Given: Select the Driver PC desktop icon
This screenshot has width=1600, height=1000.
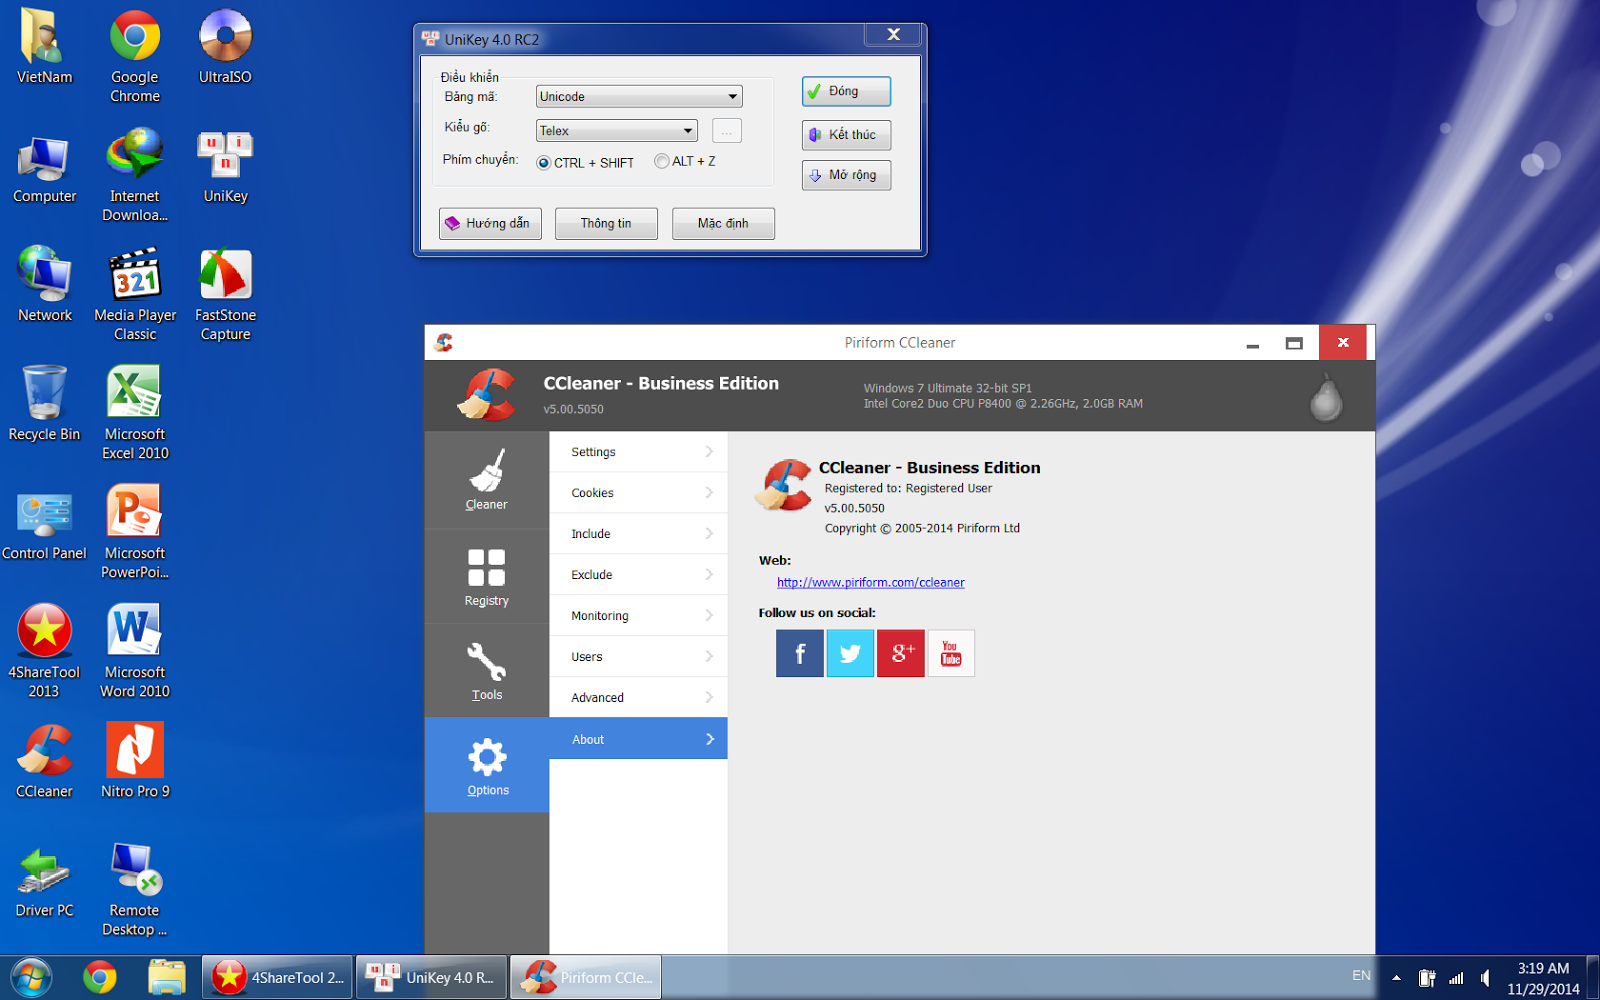Looking at the screenshot, I should point(44,880).
